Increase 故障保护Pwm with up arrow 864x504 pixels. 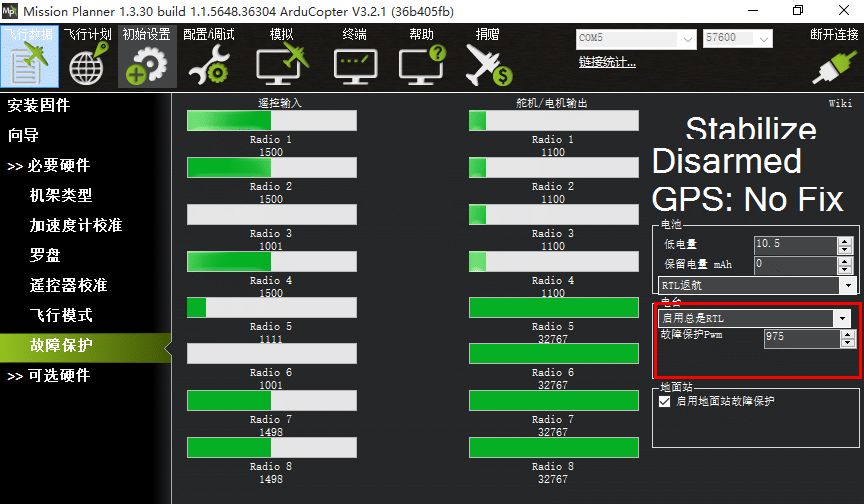click(848, 335)
